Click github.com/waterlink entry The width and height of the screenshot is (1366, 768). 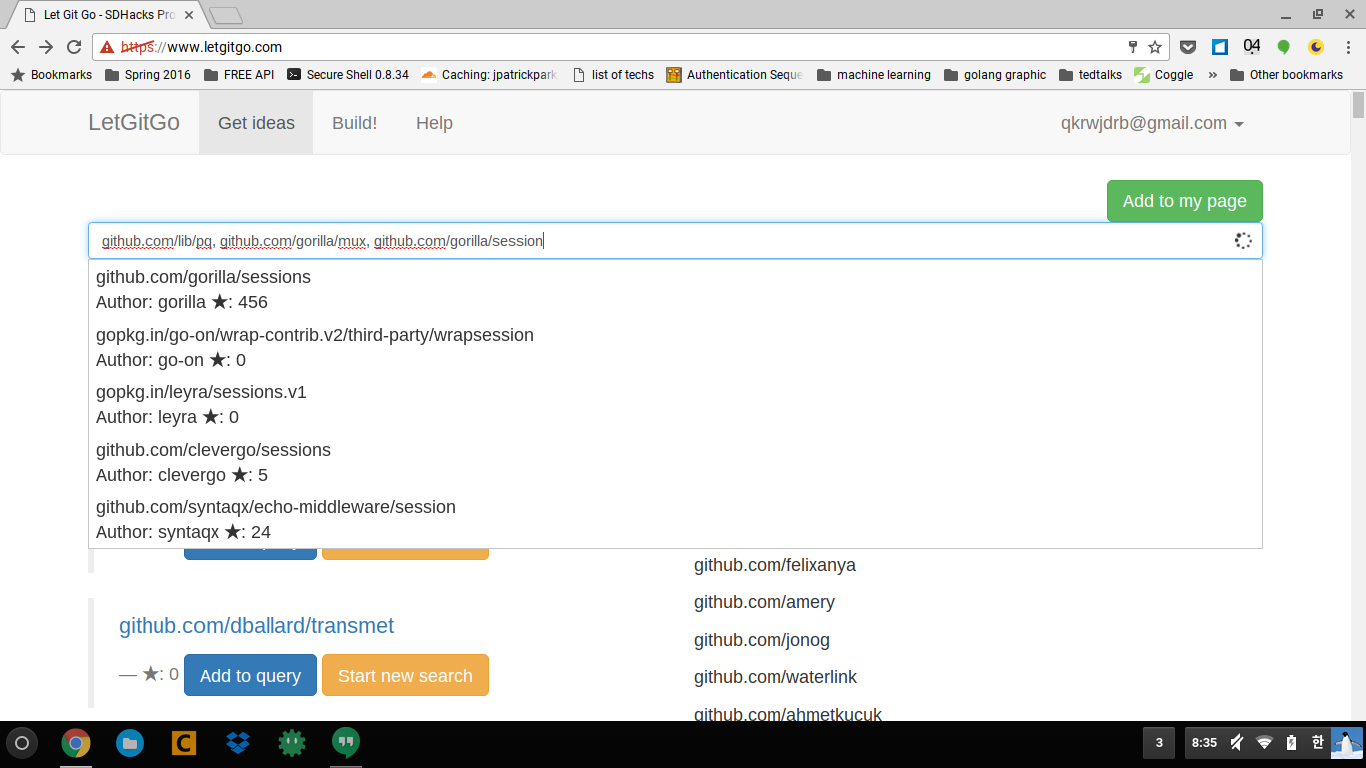click(776, 677)
